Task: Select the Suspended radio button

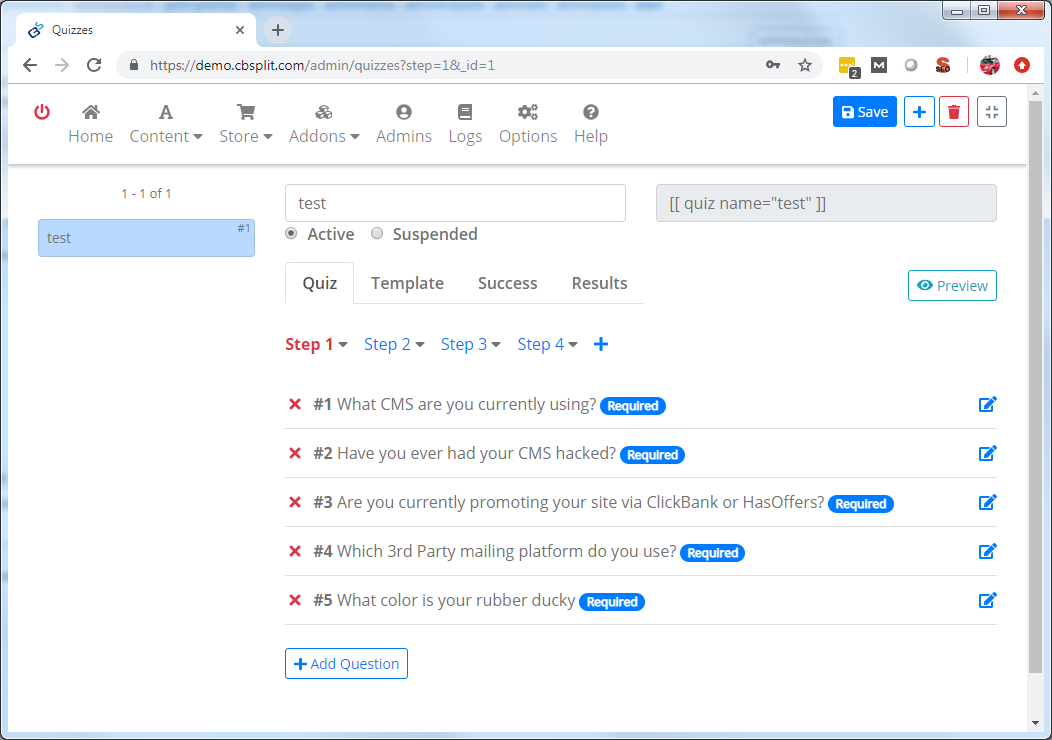Action: tap(377, 234)
